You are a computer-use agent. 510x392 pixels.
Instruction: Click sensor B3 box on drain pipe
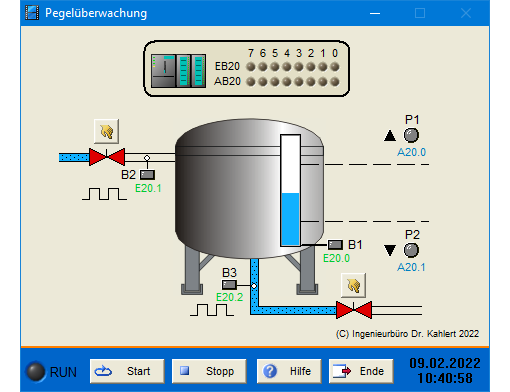click(x=229, y=285)
